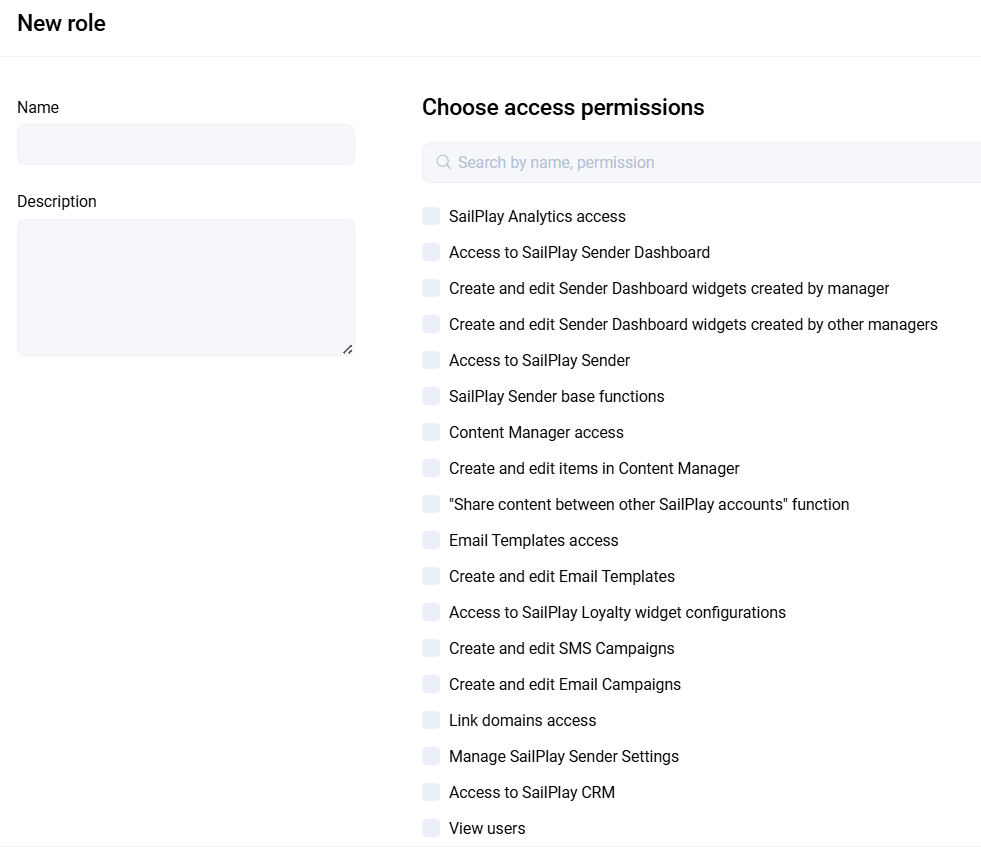The height and width of the screenshot is (861, 981).
Task: Select Link domains access checkbox
Action: click(431, 720)
